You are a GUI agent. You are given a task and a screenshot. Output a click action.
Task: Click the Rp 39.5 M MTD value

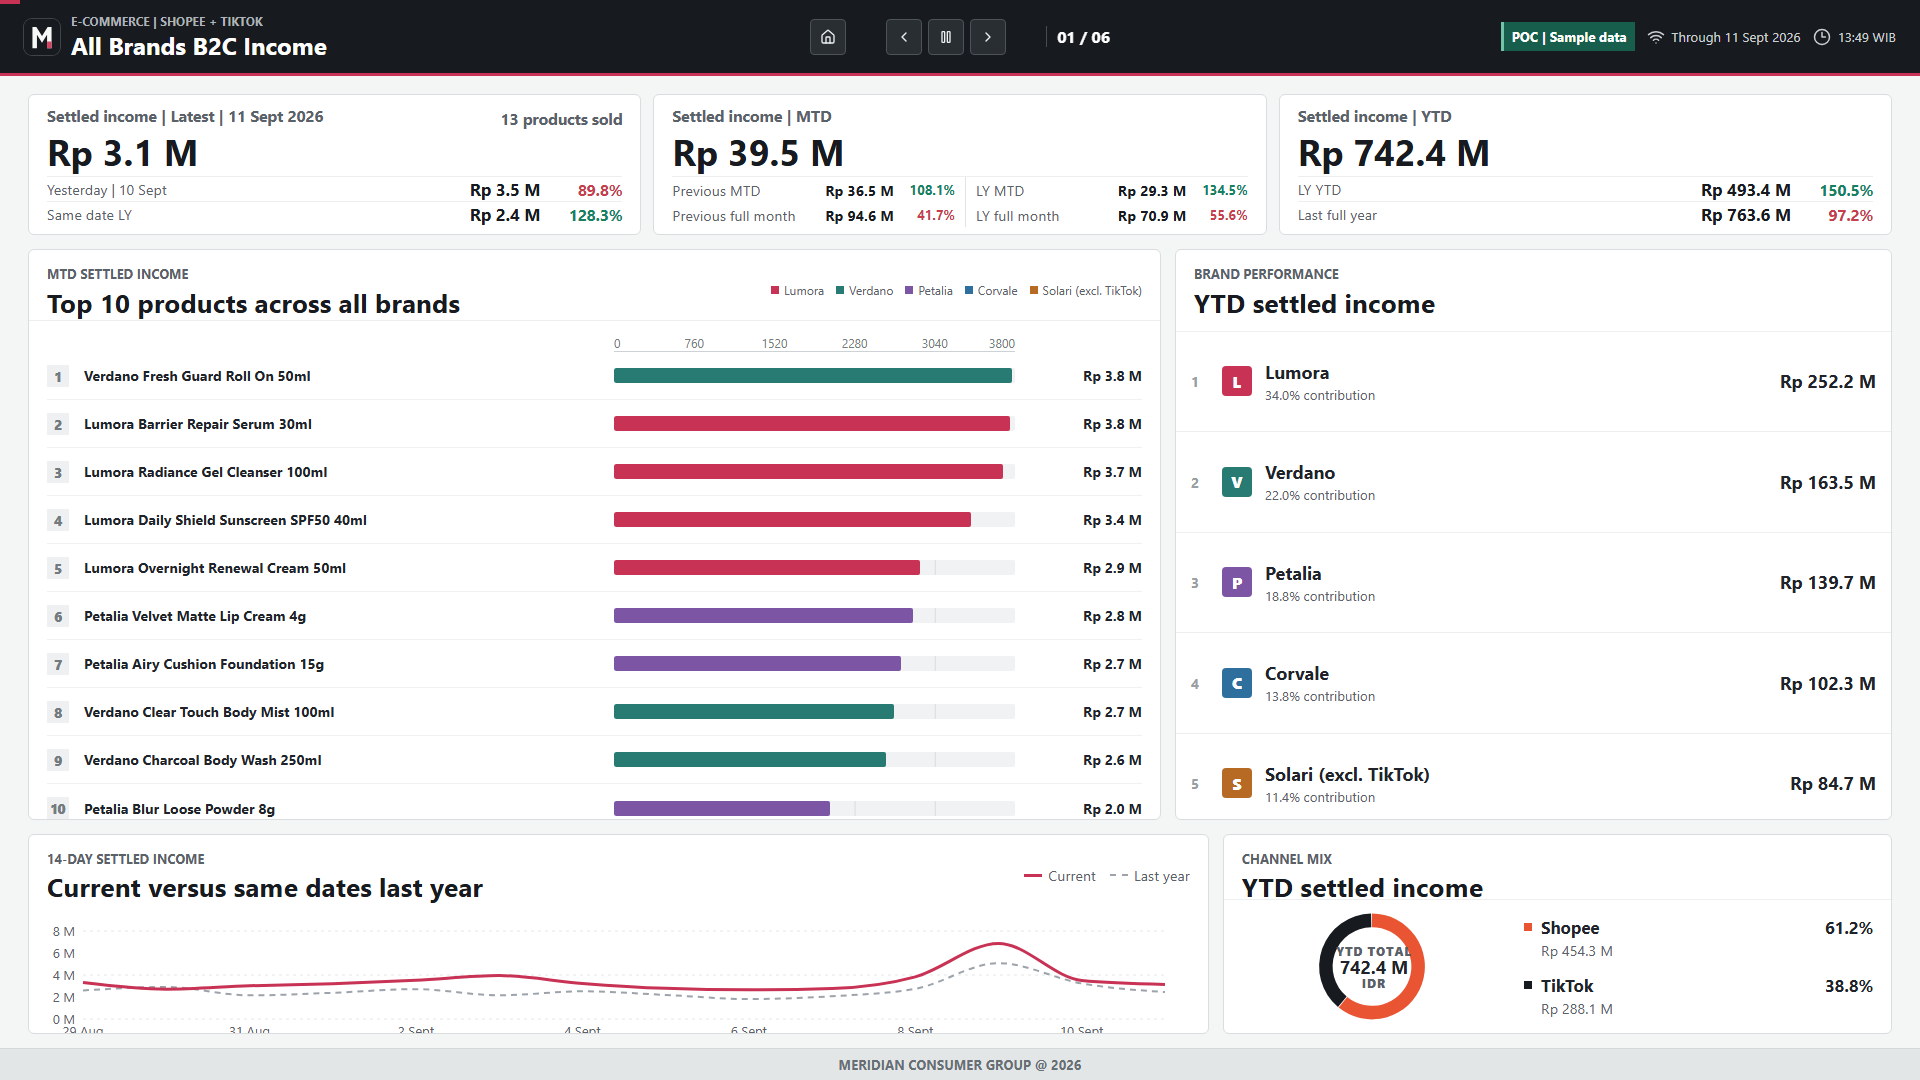click(x=758, y=154)
